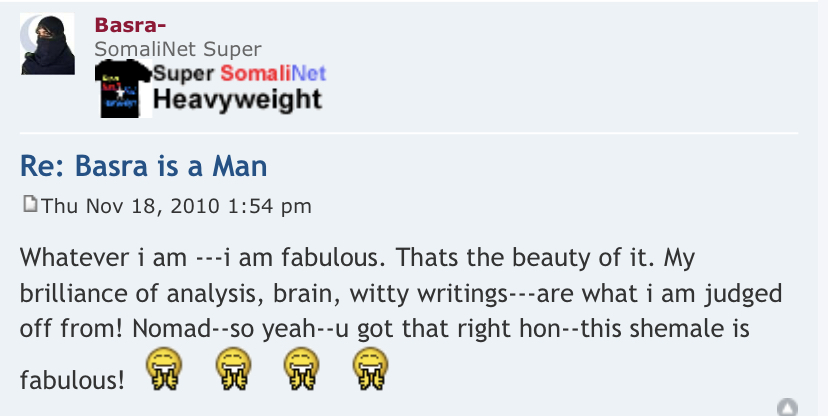Click the "Thu Nov 18, 2010" post date
828x416 pixels.
pyautogui.click(x=131, y=207)
